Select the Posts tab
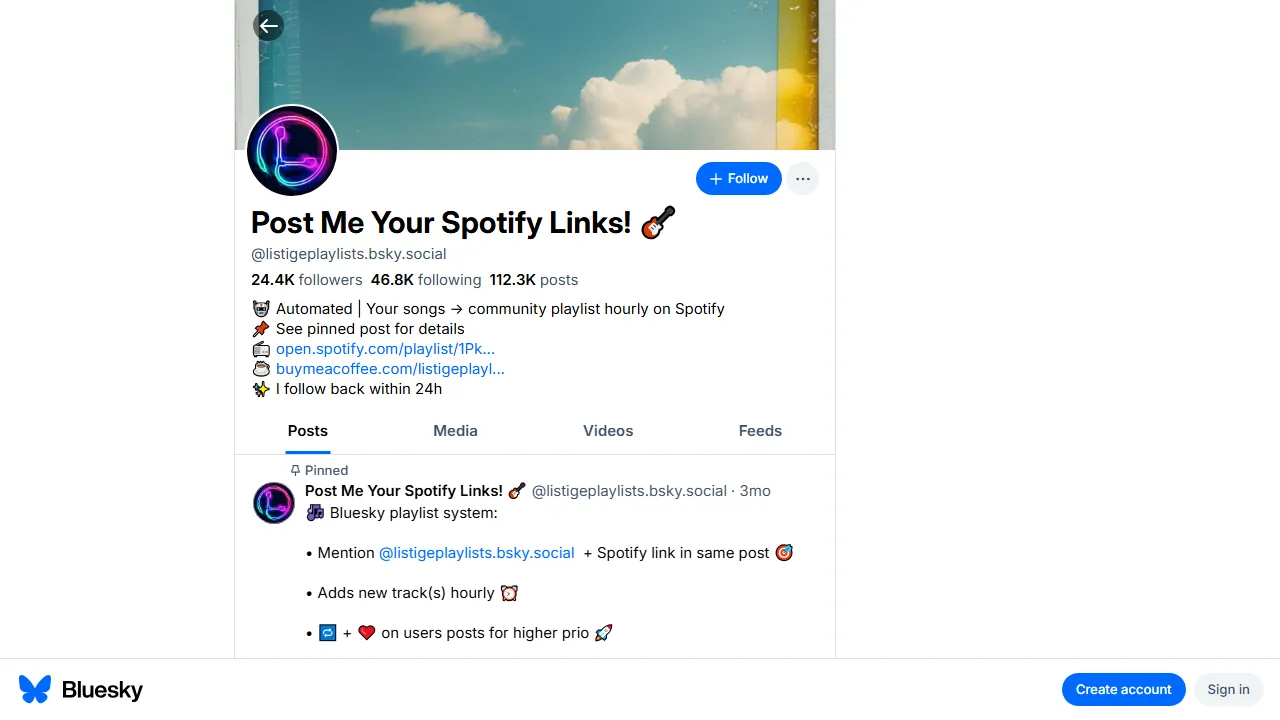This screenshot has height=720, width=1280. [307, 431]
